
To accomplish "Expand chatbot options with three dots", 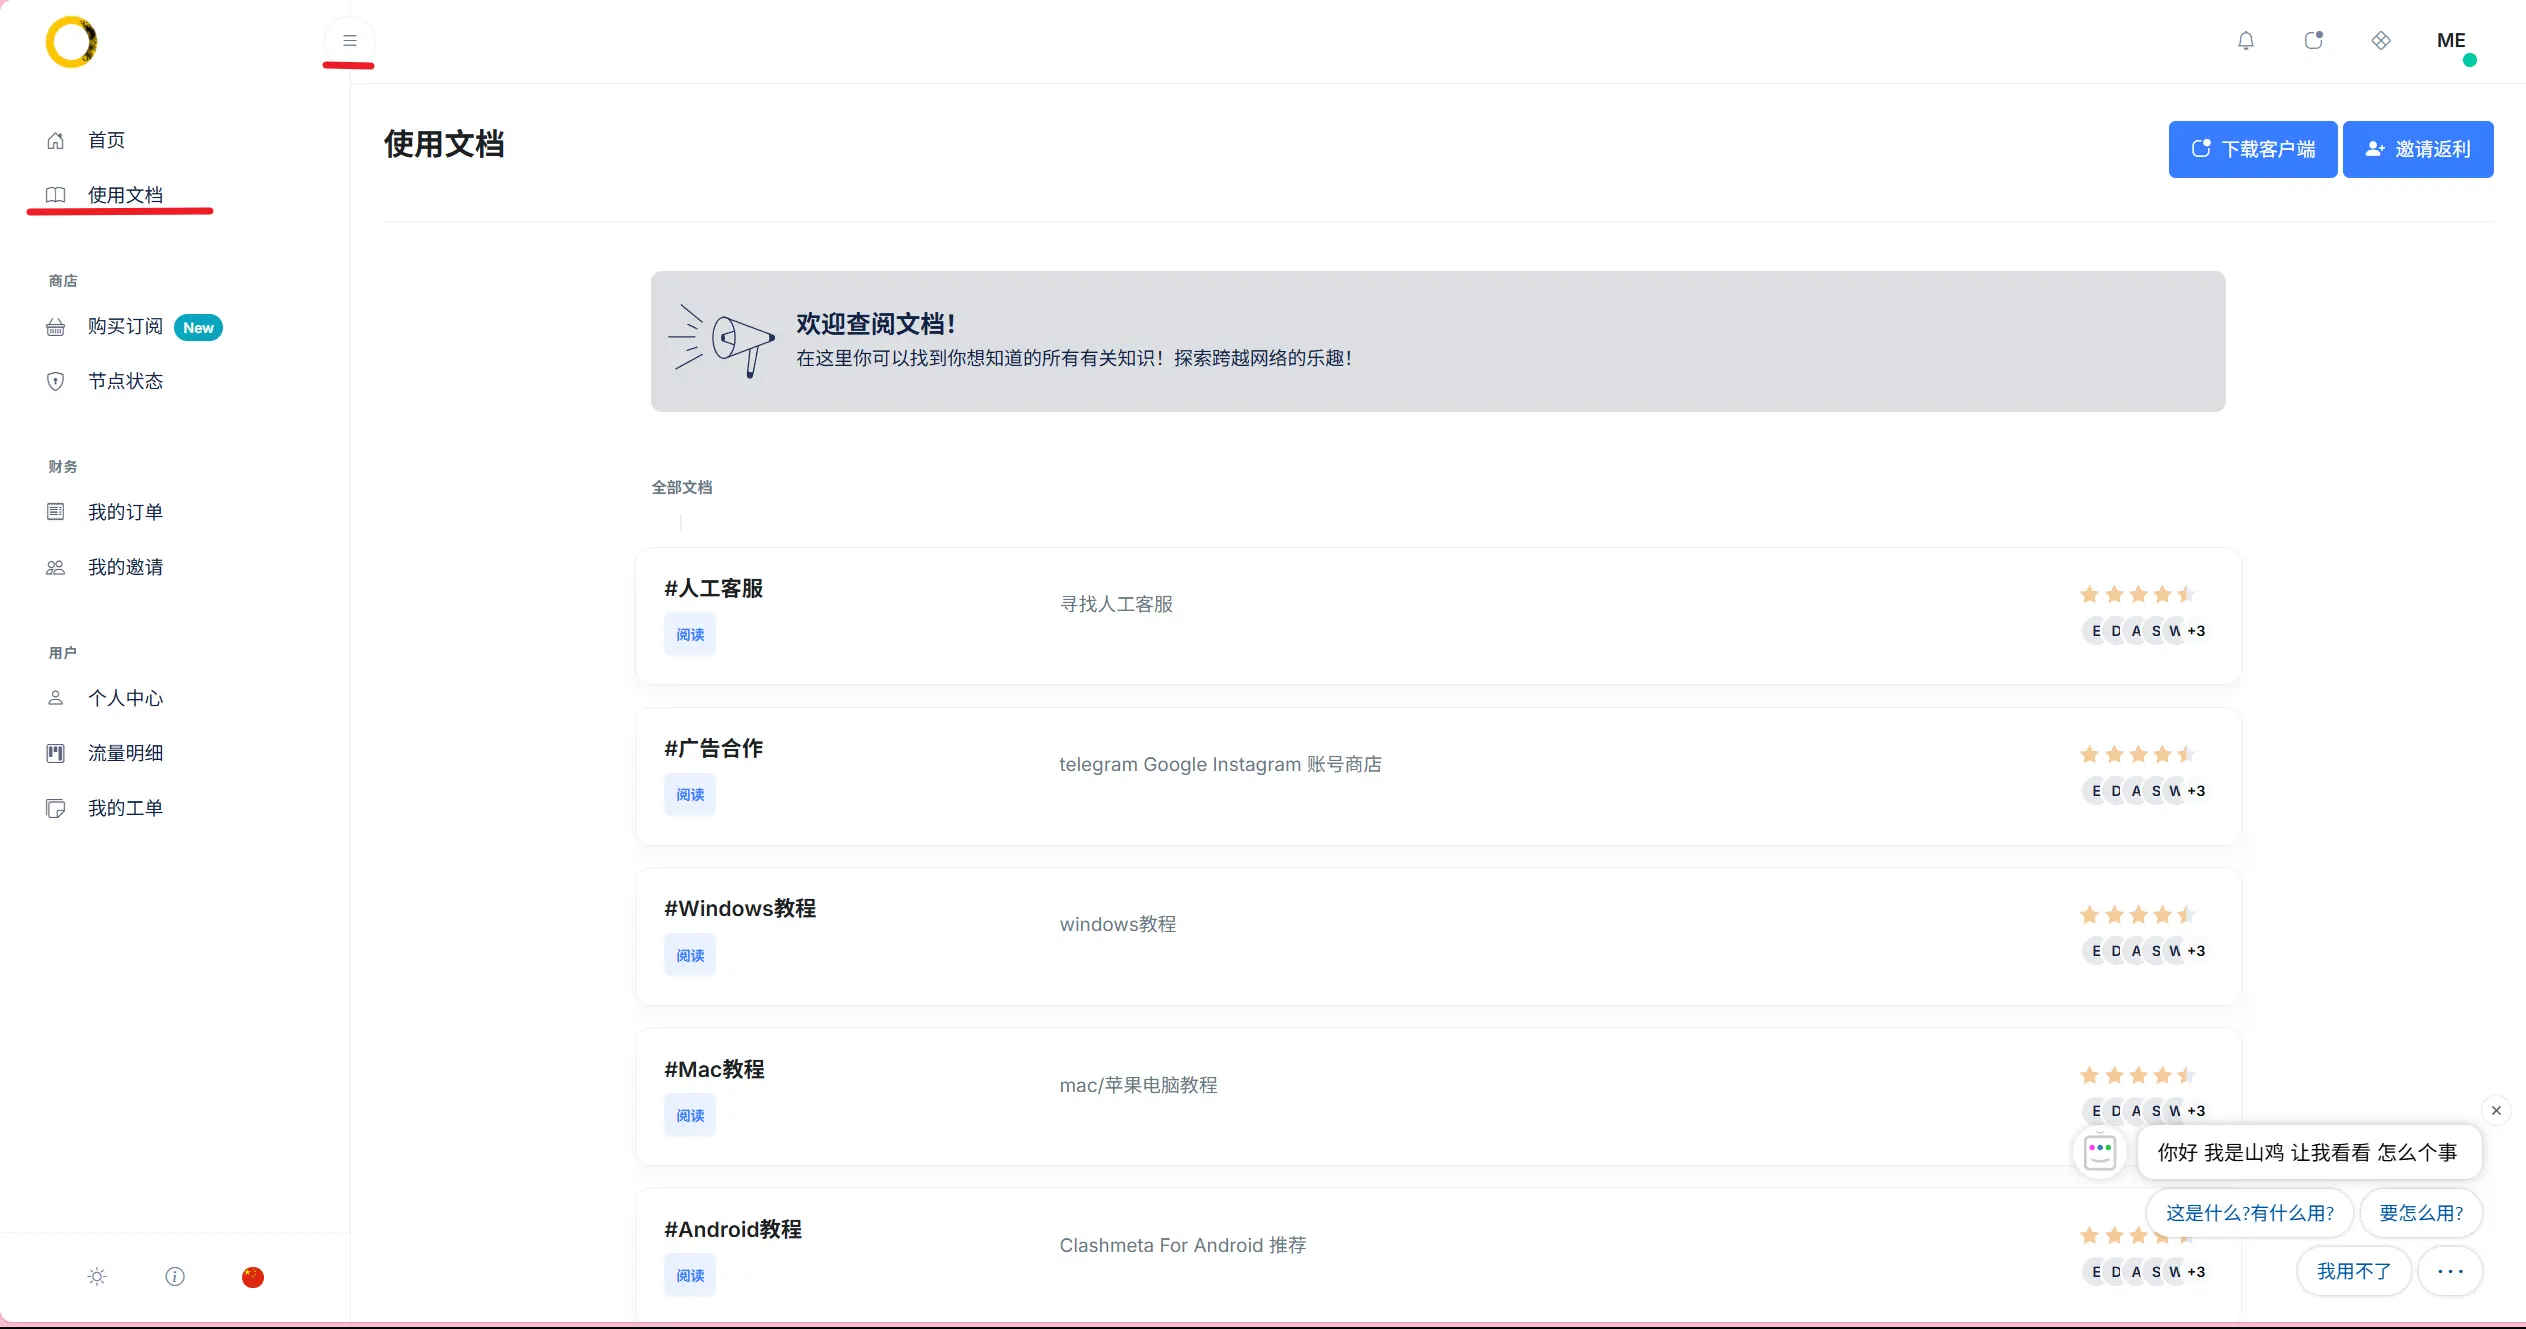I will (2449, 1271).
